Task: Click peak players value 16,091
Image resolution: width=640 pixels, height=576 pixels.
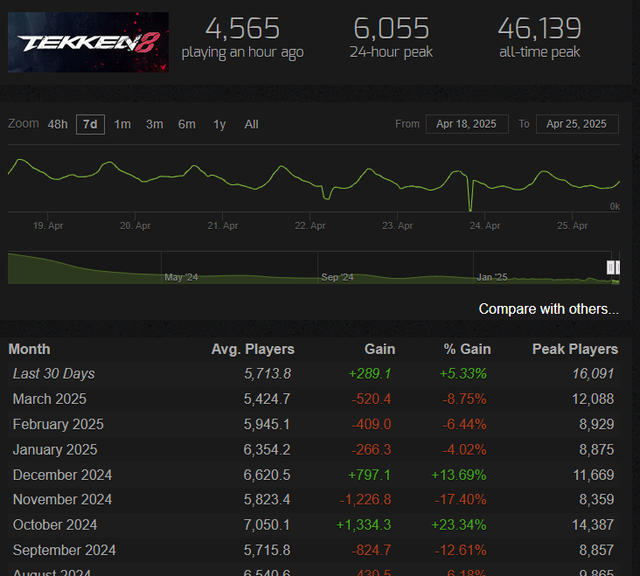Action: pyautogui.click(x=593, y=374)
